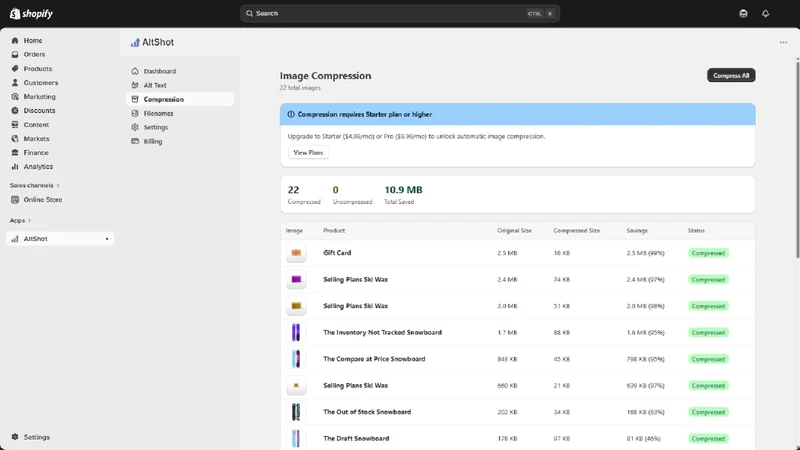Click the Finance icon
This screenshot has width=800, height=450.
coord(15,153)
